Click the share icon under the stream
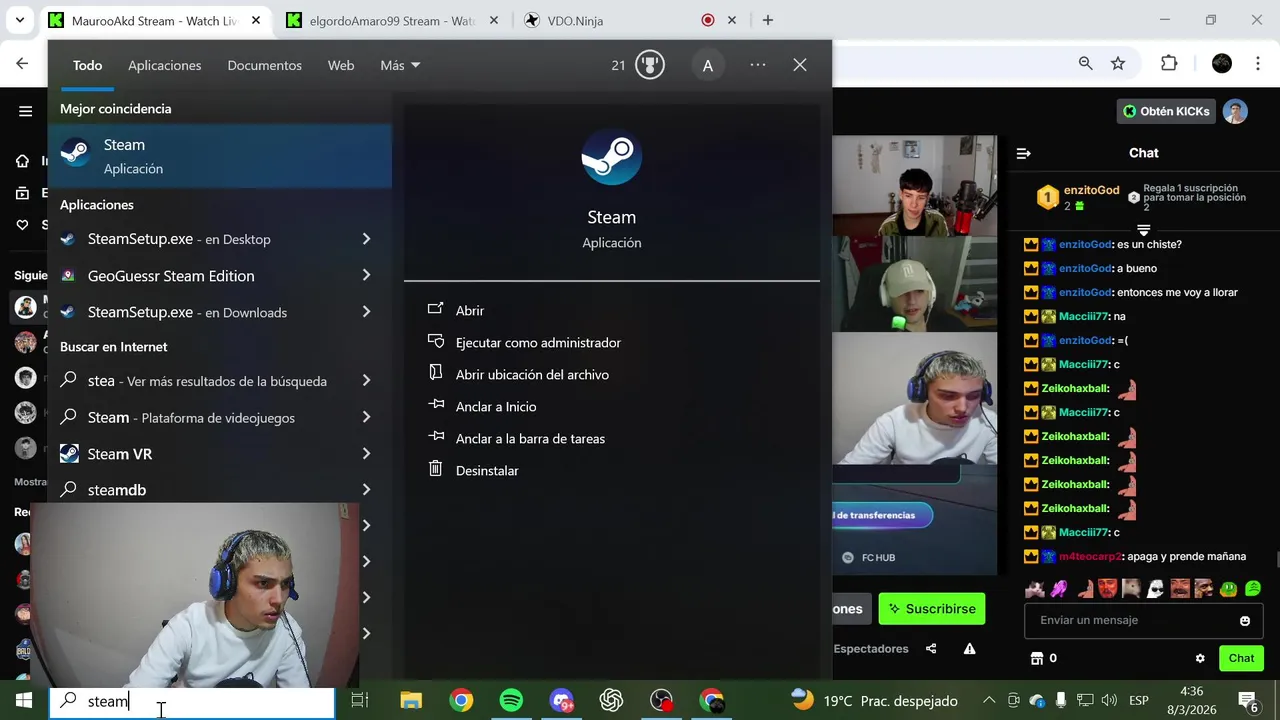The width and height of the screenshot is (1280, 720). pyautogui.click(x=931, y=648)
